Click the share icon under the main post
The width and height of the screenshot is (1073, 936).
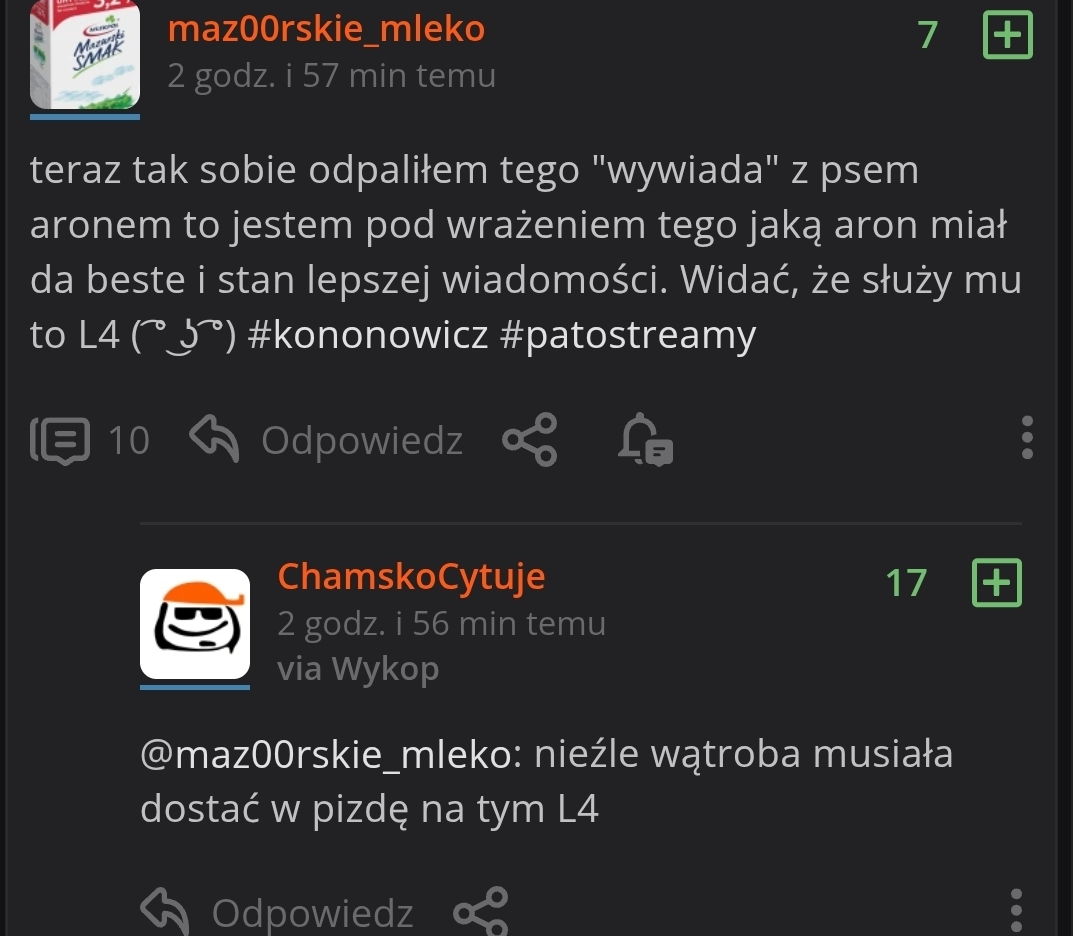click(x=530, y=440)
